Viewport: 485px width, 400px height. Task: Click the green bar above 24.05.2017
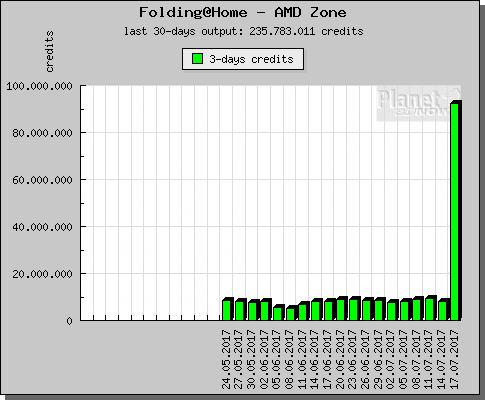227,310
